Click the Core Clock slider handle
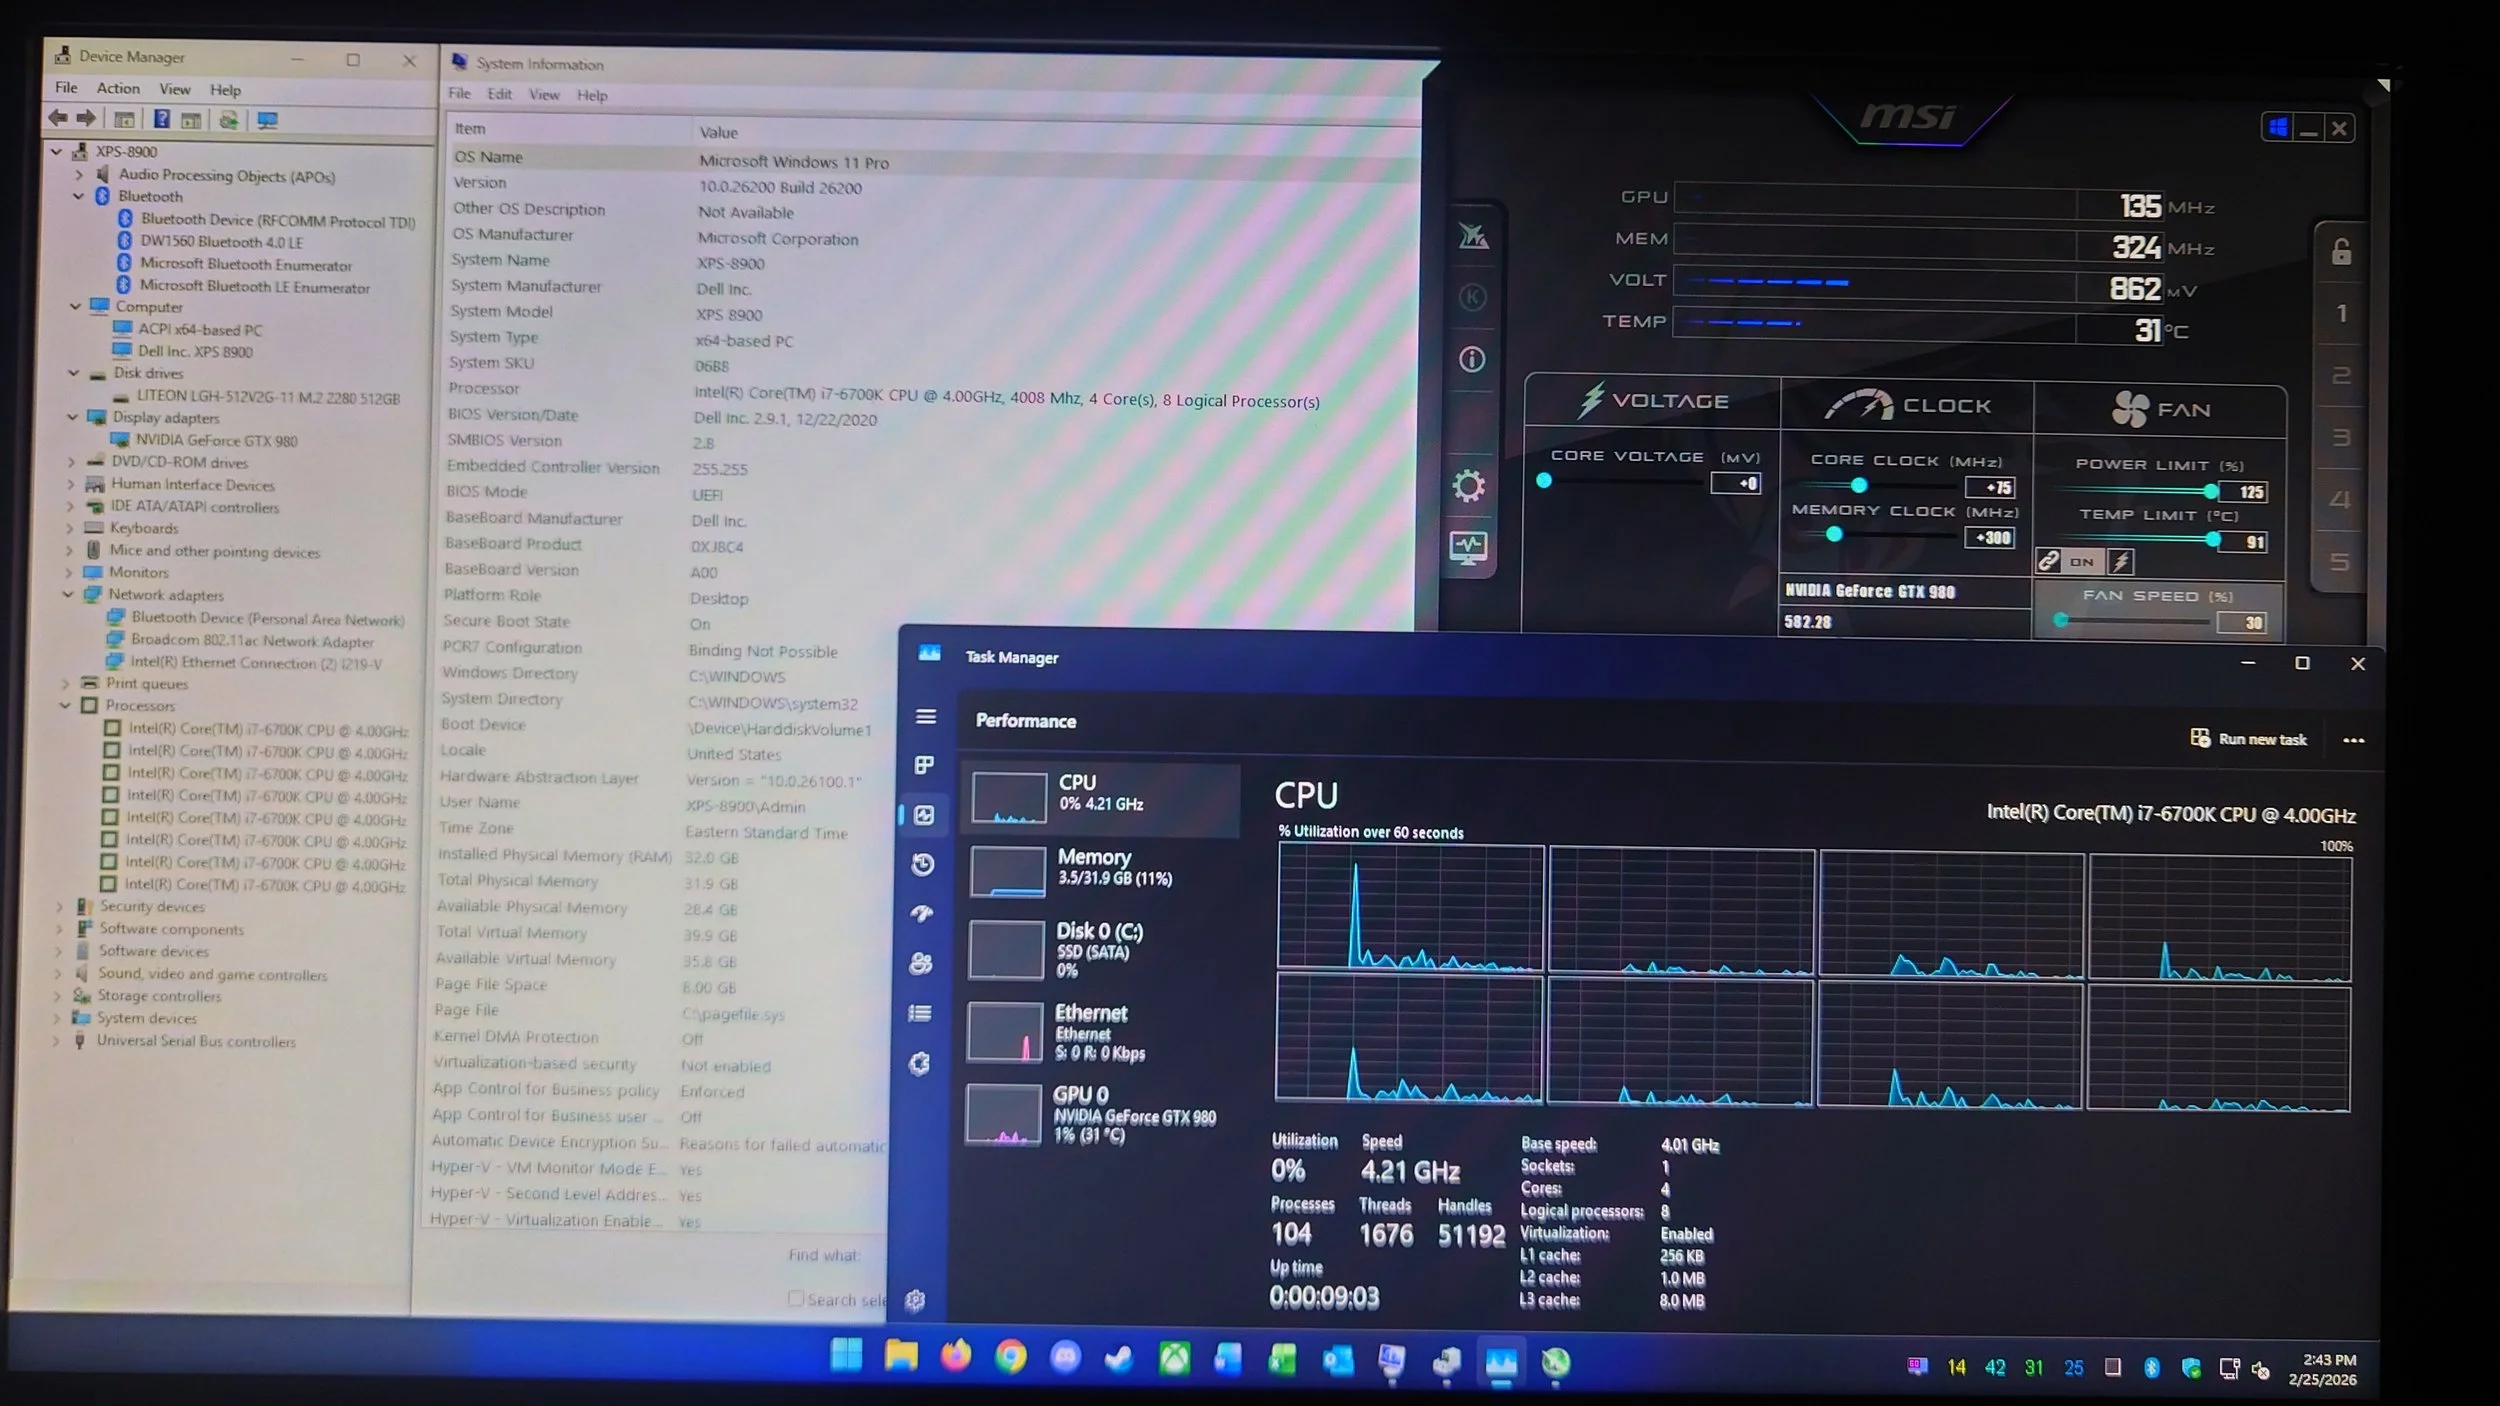This screenshot has width=2500, height=1406. (1858, 486)
